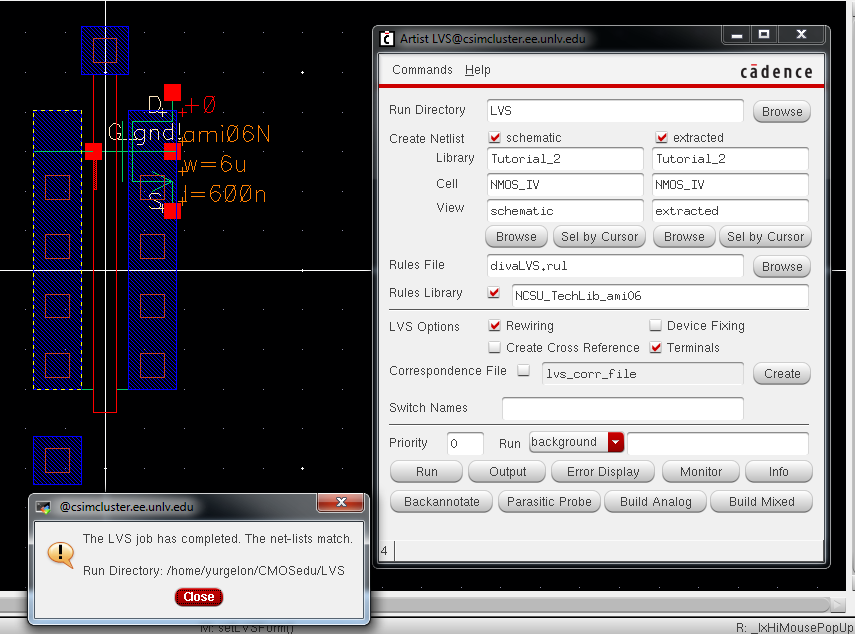Click the horizontal scrollbar of layout window
The width and height of the screenshot is (855, 634).
pyautogui.click(x=600, y=605)
